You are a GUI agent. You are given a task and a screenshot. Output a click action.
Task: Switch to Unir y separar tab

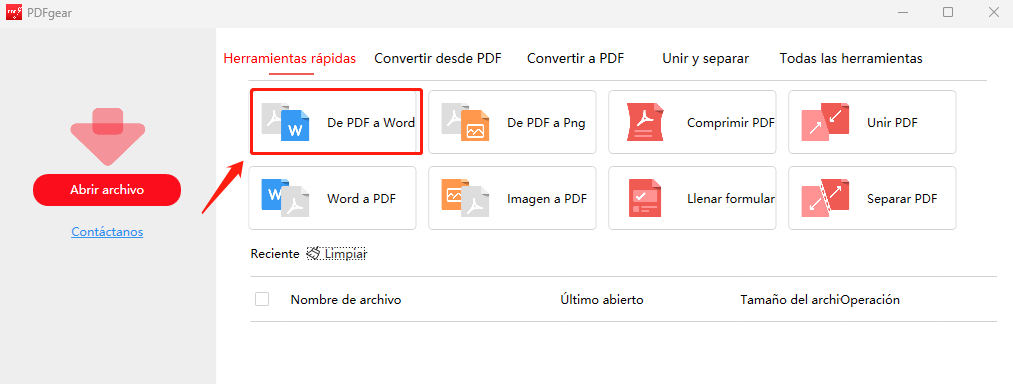(705, 58)
